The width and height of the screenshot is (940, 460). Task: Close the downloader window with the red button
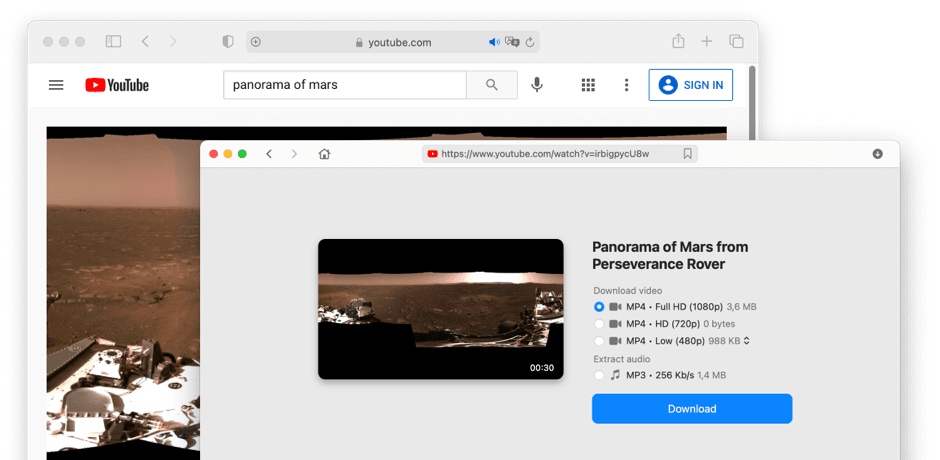(213, 154)
